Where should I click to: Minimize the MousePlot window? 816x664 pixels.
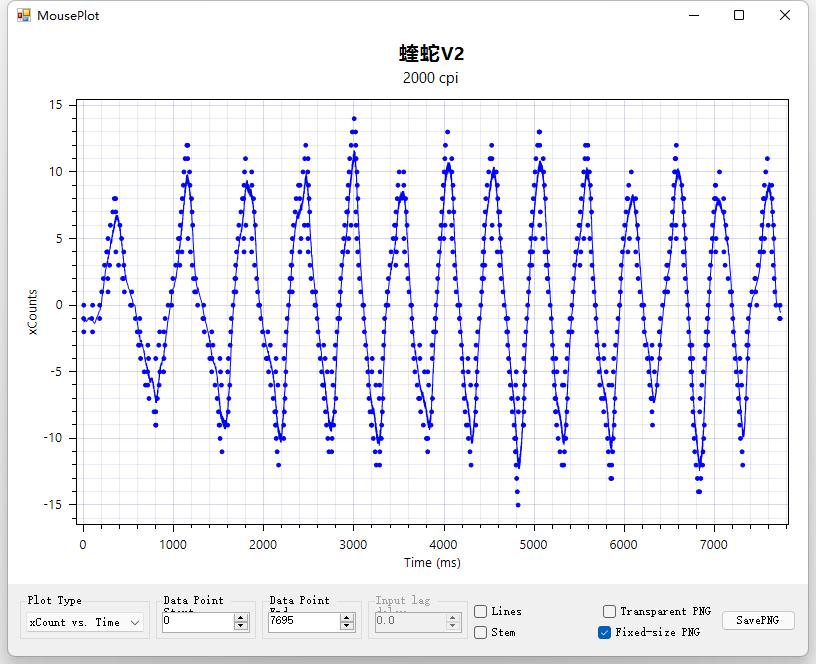(x=693, y=15)
